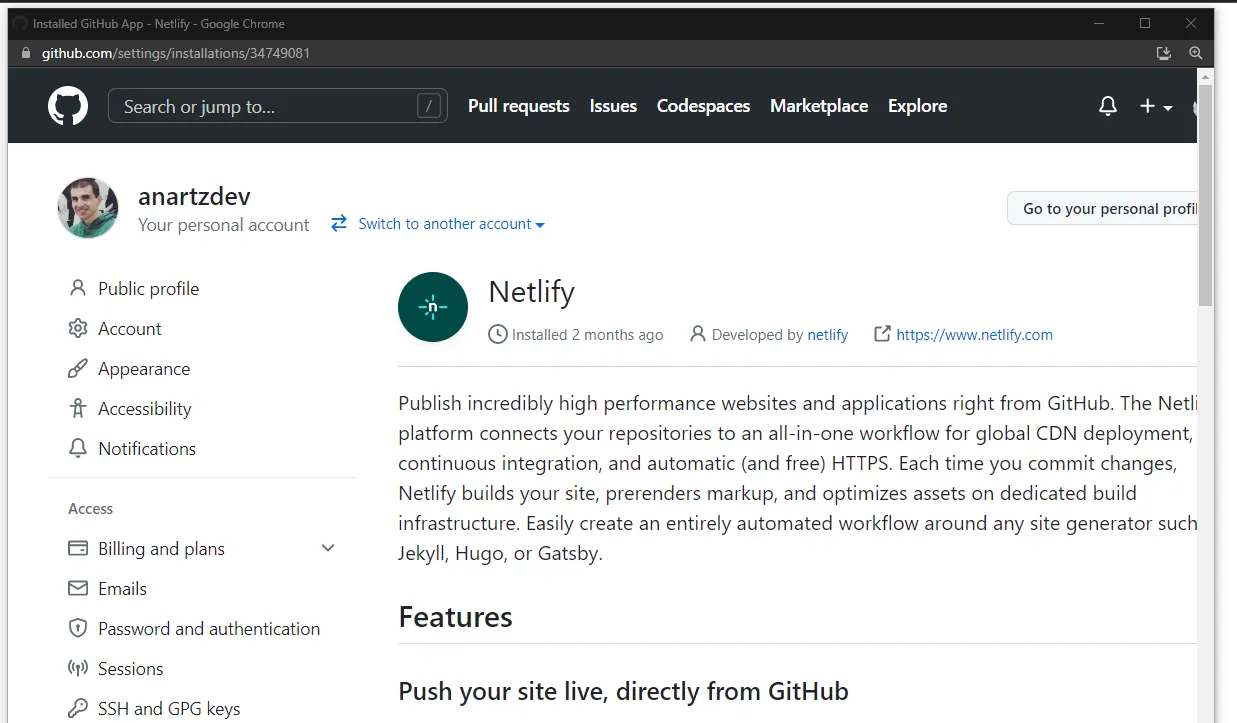Click the key icon beside SSH and GPG keys
1237x723 pixels.
[77, 708]
